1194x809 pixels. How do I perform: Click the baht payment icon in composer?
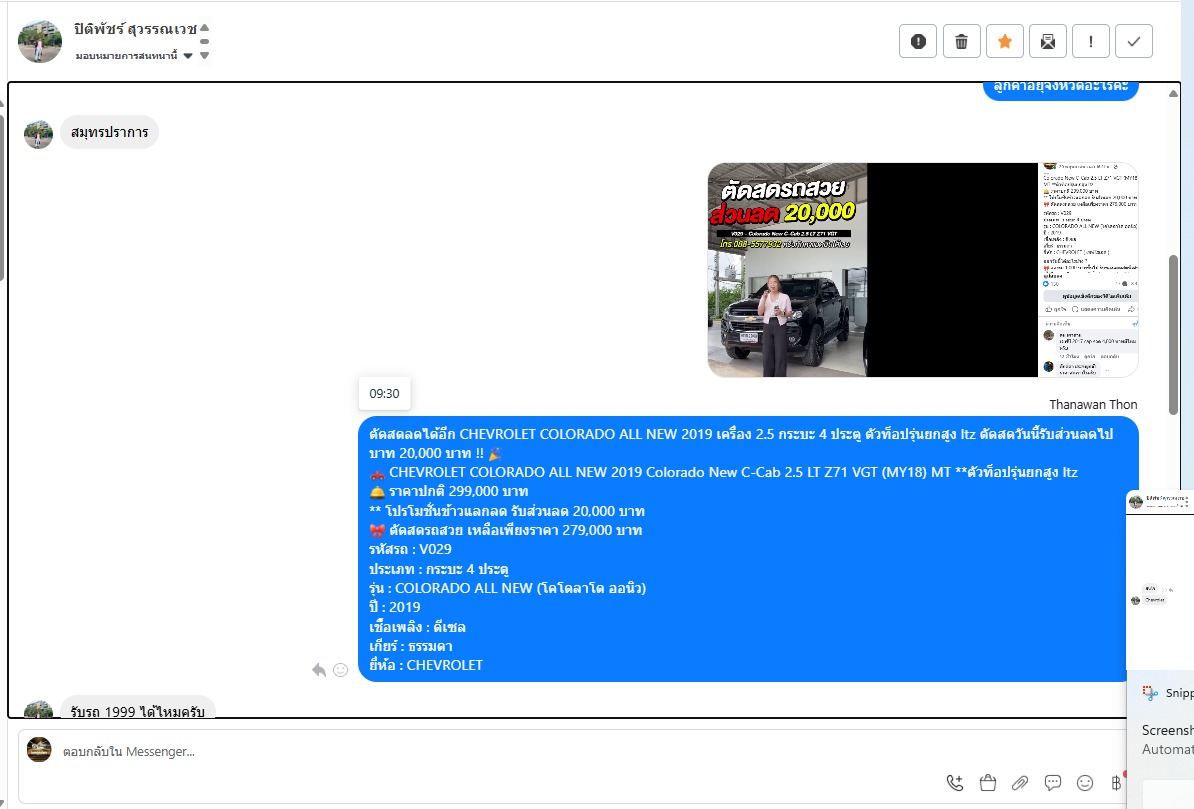point(1116,782)
